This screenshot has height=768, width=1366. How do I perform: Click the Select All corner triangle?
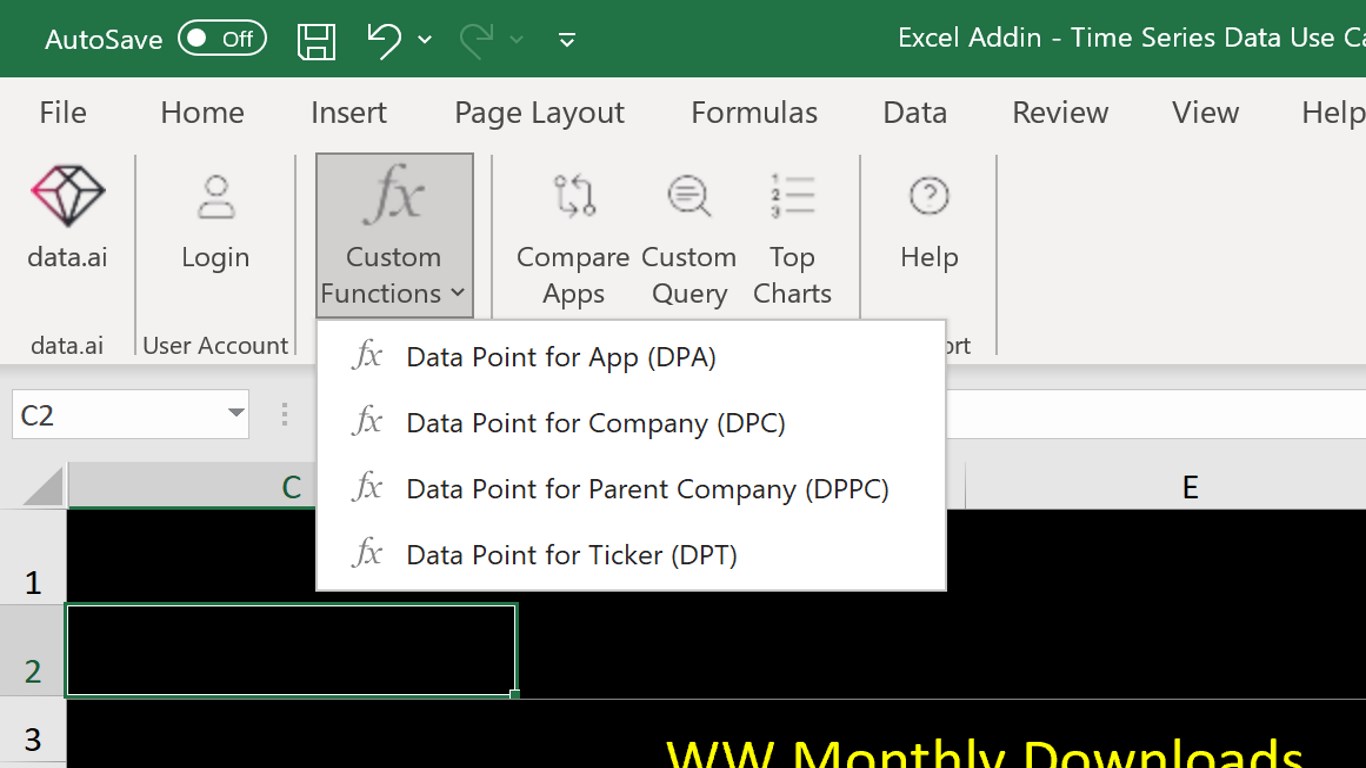(43, 487)
